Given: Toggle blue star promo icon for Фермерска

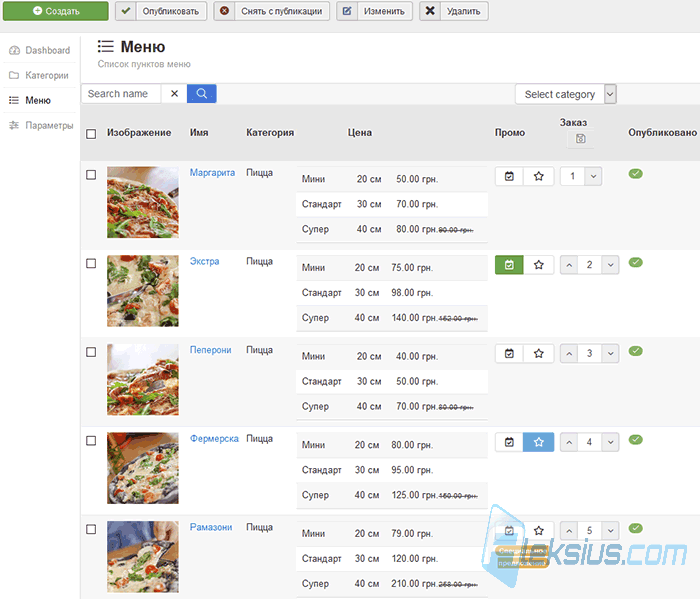Looking at the screenshot, I should pos(539,442).
